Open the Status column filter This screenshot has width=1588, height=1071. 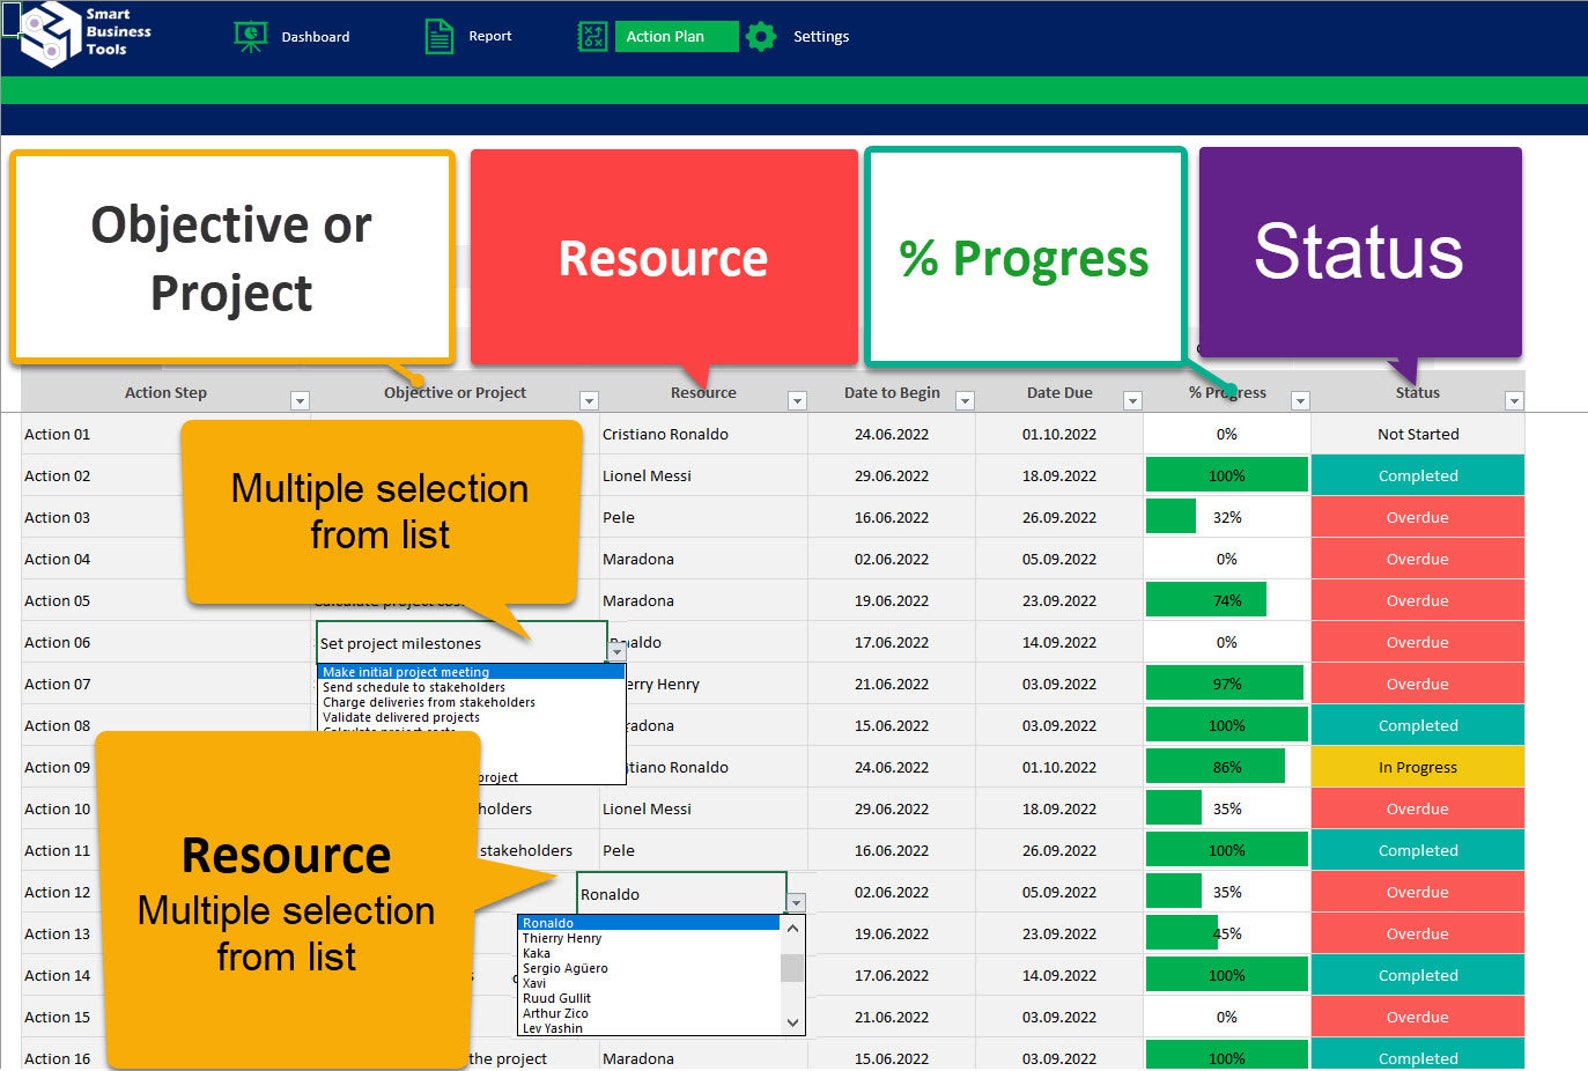pos(1514,401)
